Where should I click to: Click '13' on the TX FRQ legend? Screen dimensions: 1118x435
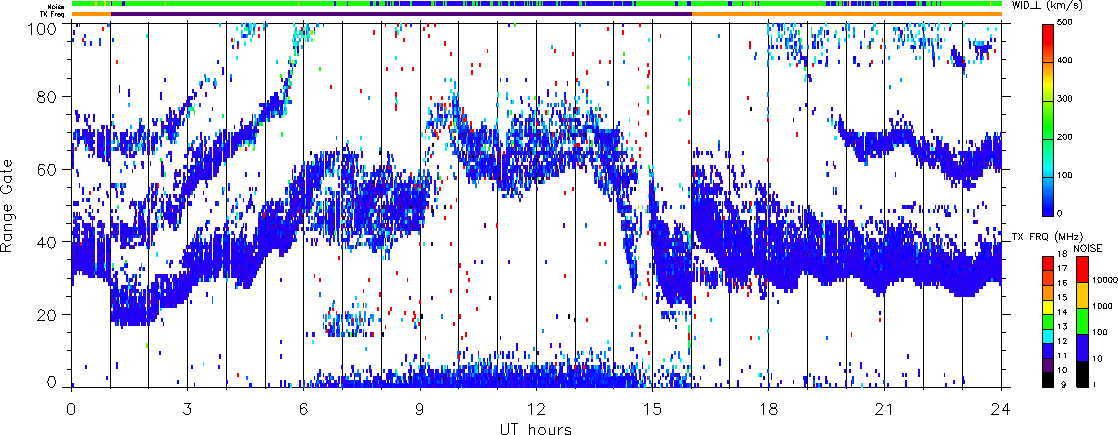pos(1060,327)
